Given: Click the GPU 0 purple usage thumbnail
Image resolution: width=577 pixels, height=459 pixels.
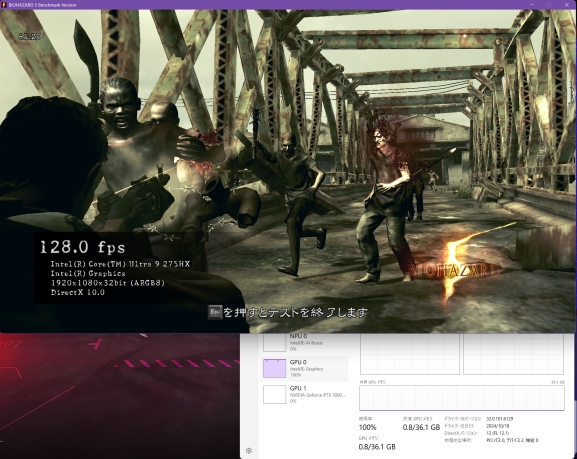Looking at the screenshot, I should coord(275,368).
